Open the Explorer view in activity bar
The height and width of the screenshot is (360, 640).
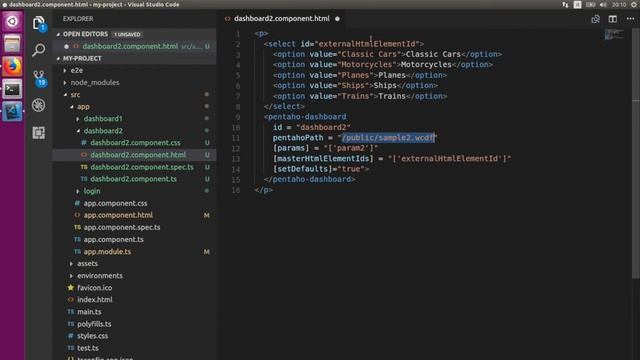point(39,23)
